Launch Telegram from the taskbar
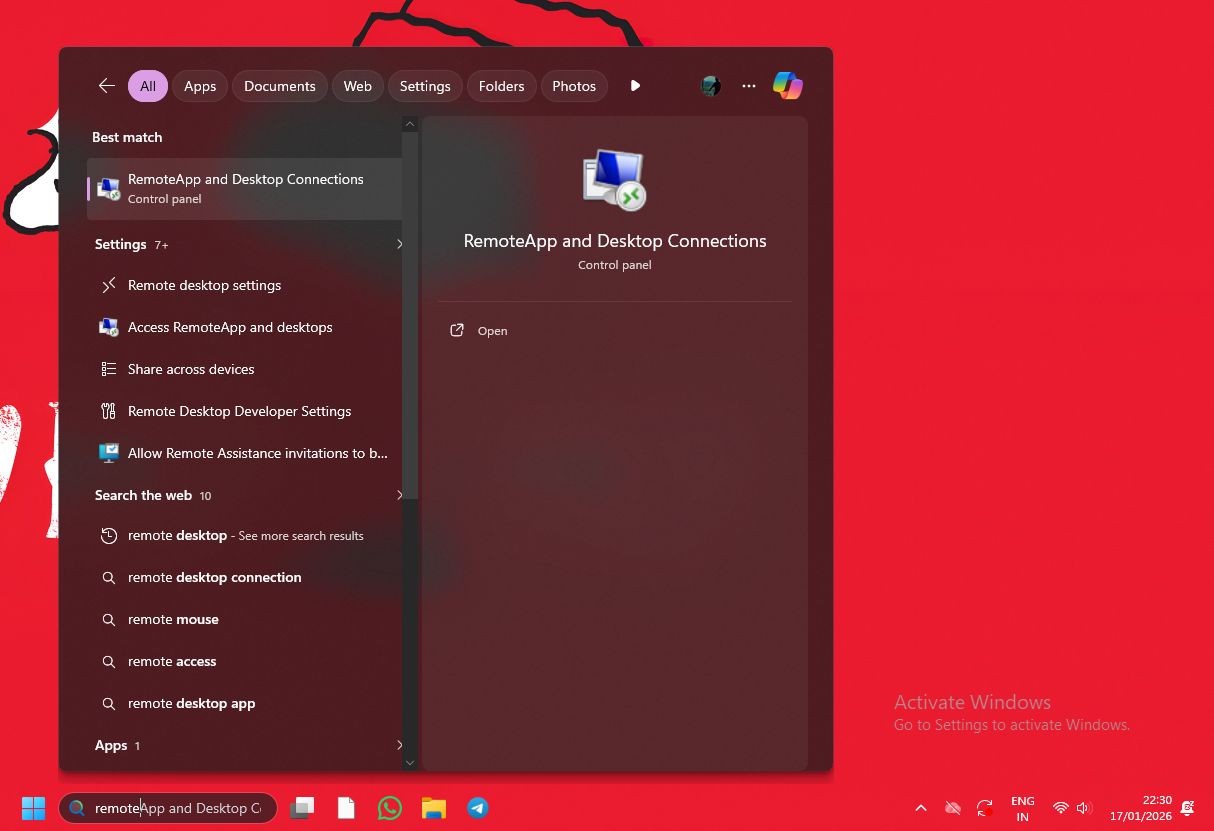 [x=478, y=808]
